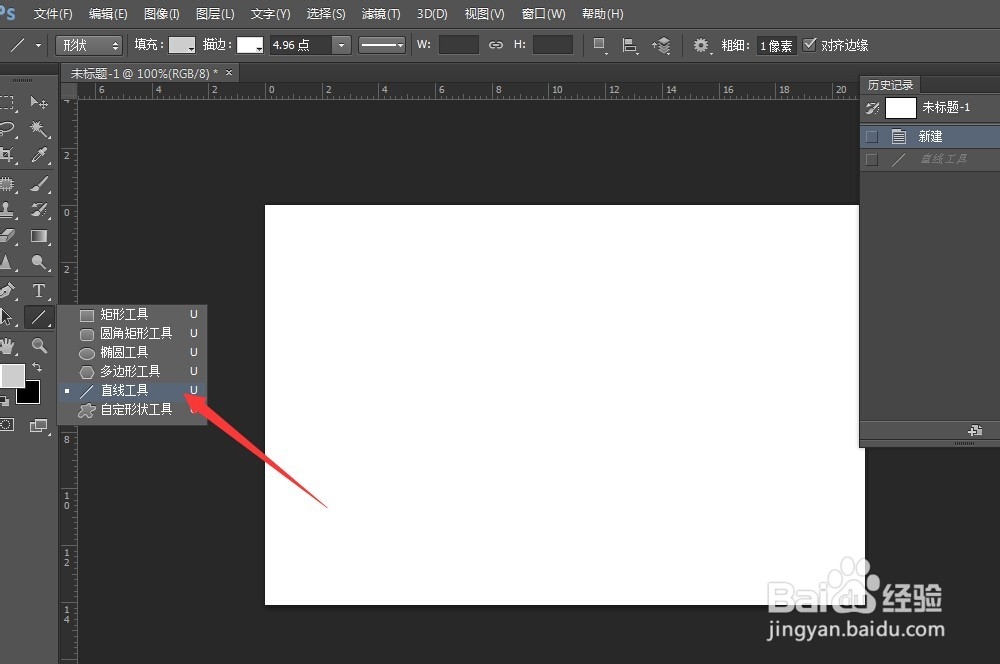Choose 圆角矩形工具 from flyout
The height and width of the screenshot is (664, 1000).
[x=133, y=334]
